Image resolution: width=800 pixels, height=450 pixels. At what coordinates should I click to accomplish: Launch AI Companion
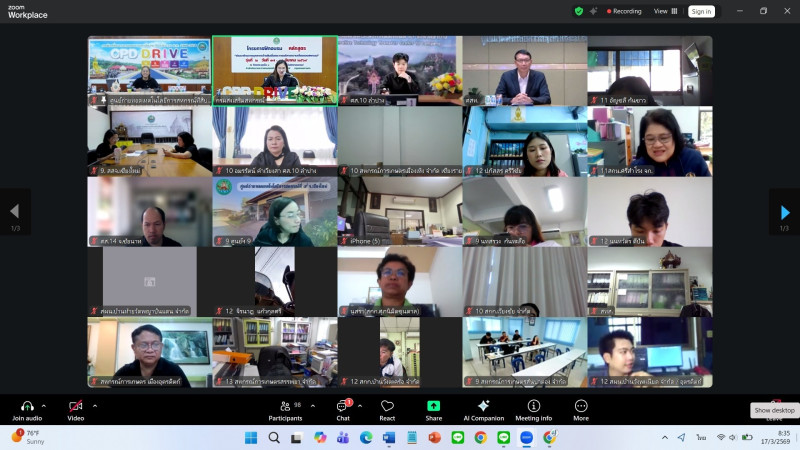(x=483, y=406)
